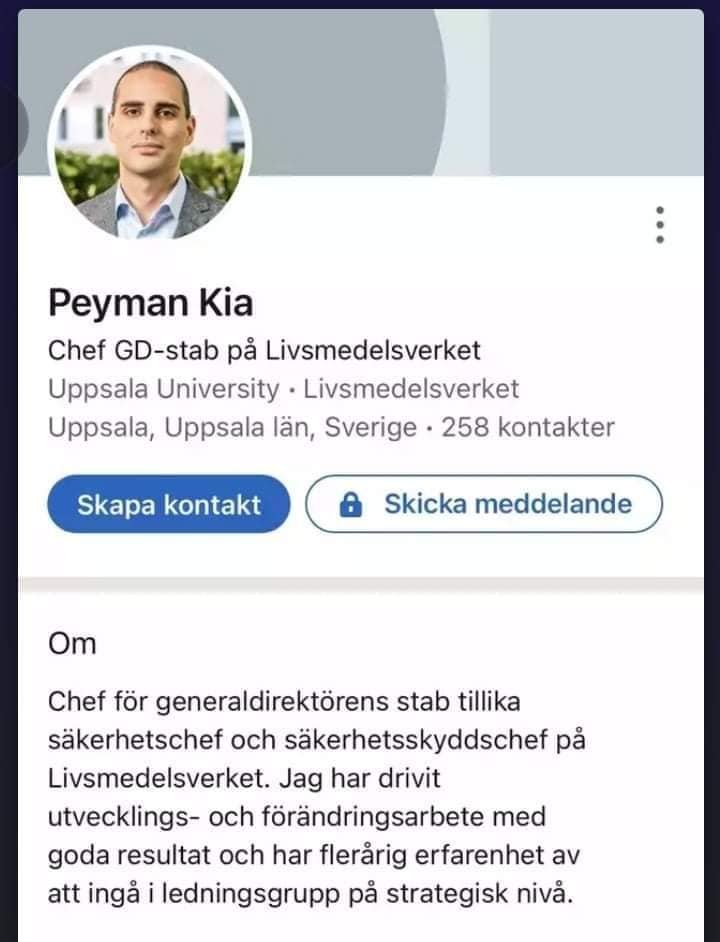Click the line "Livsmedelsverket. Jag har drivit"
The image size is (720, 942).
(x=244, y=778)
